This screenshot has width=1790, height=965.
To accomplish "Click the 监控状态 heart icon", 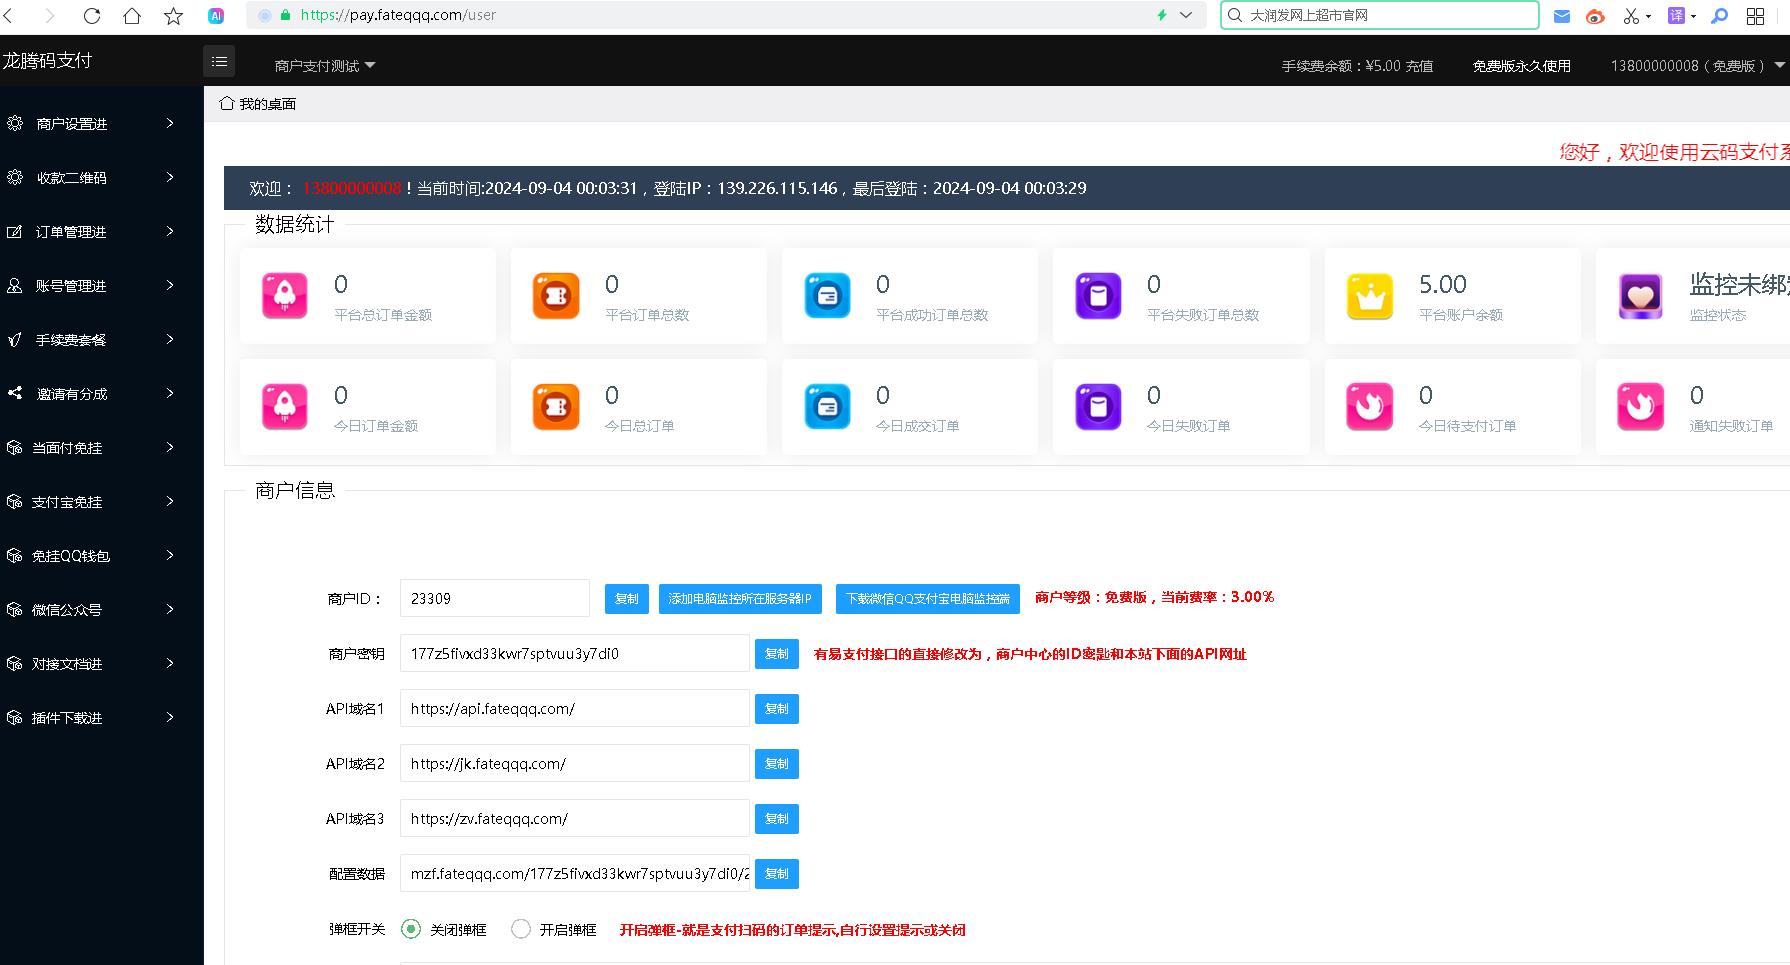I will [x=1641, y=296].
